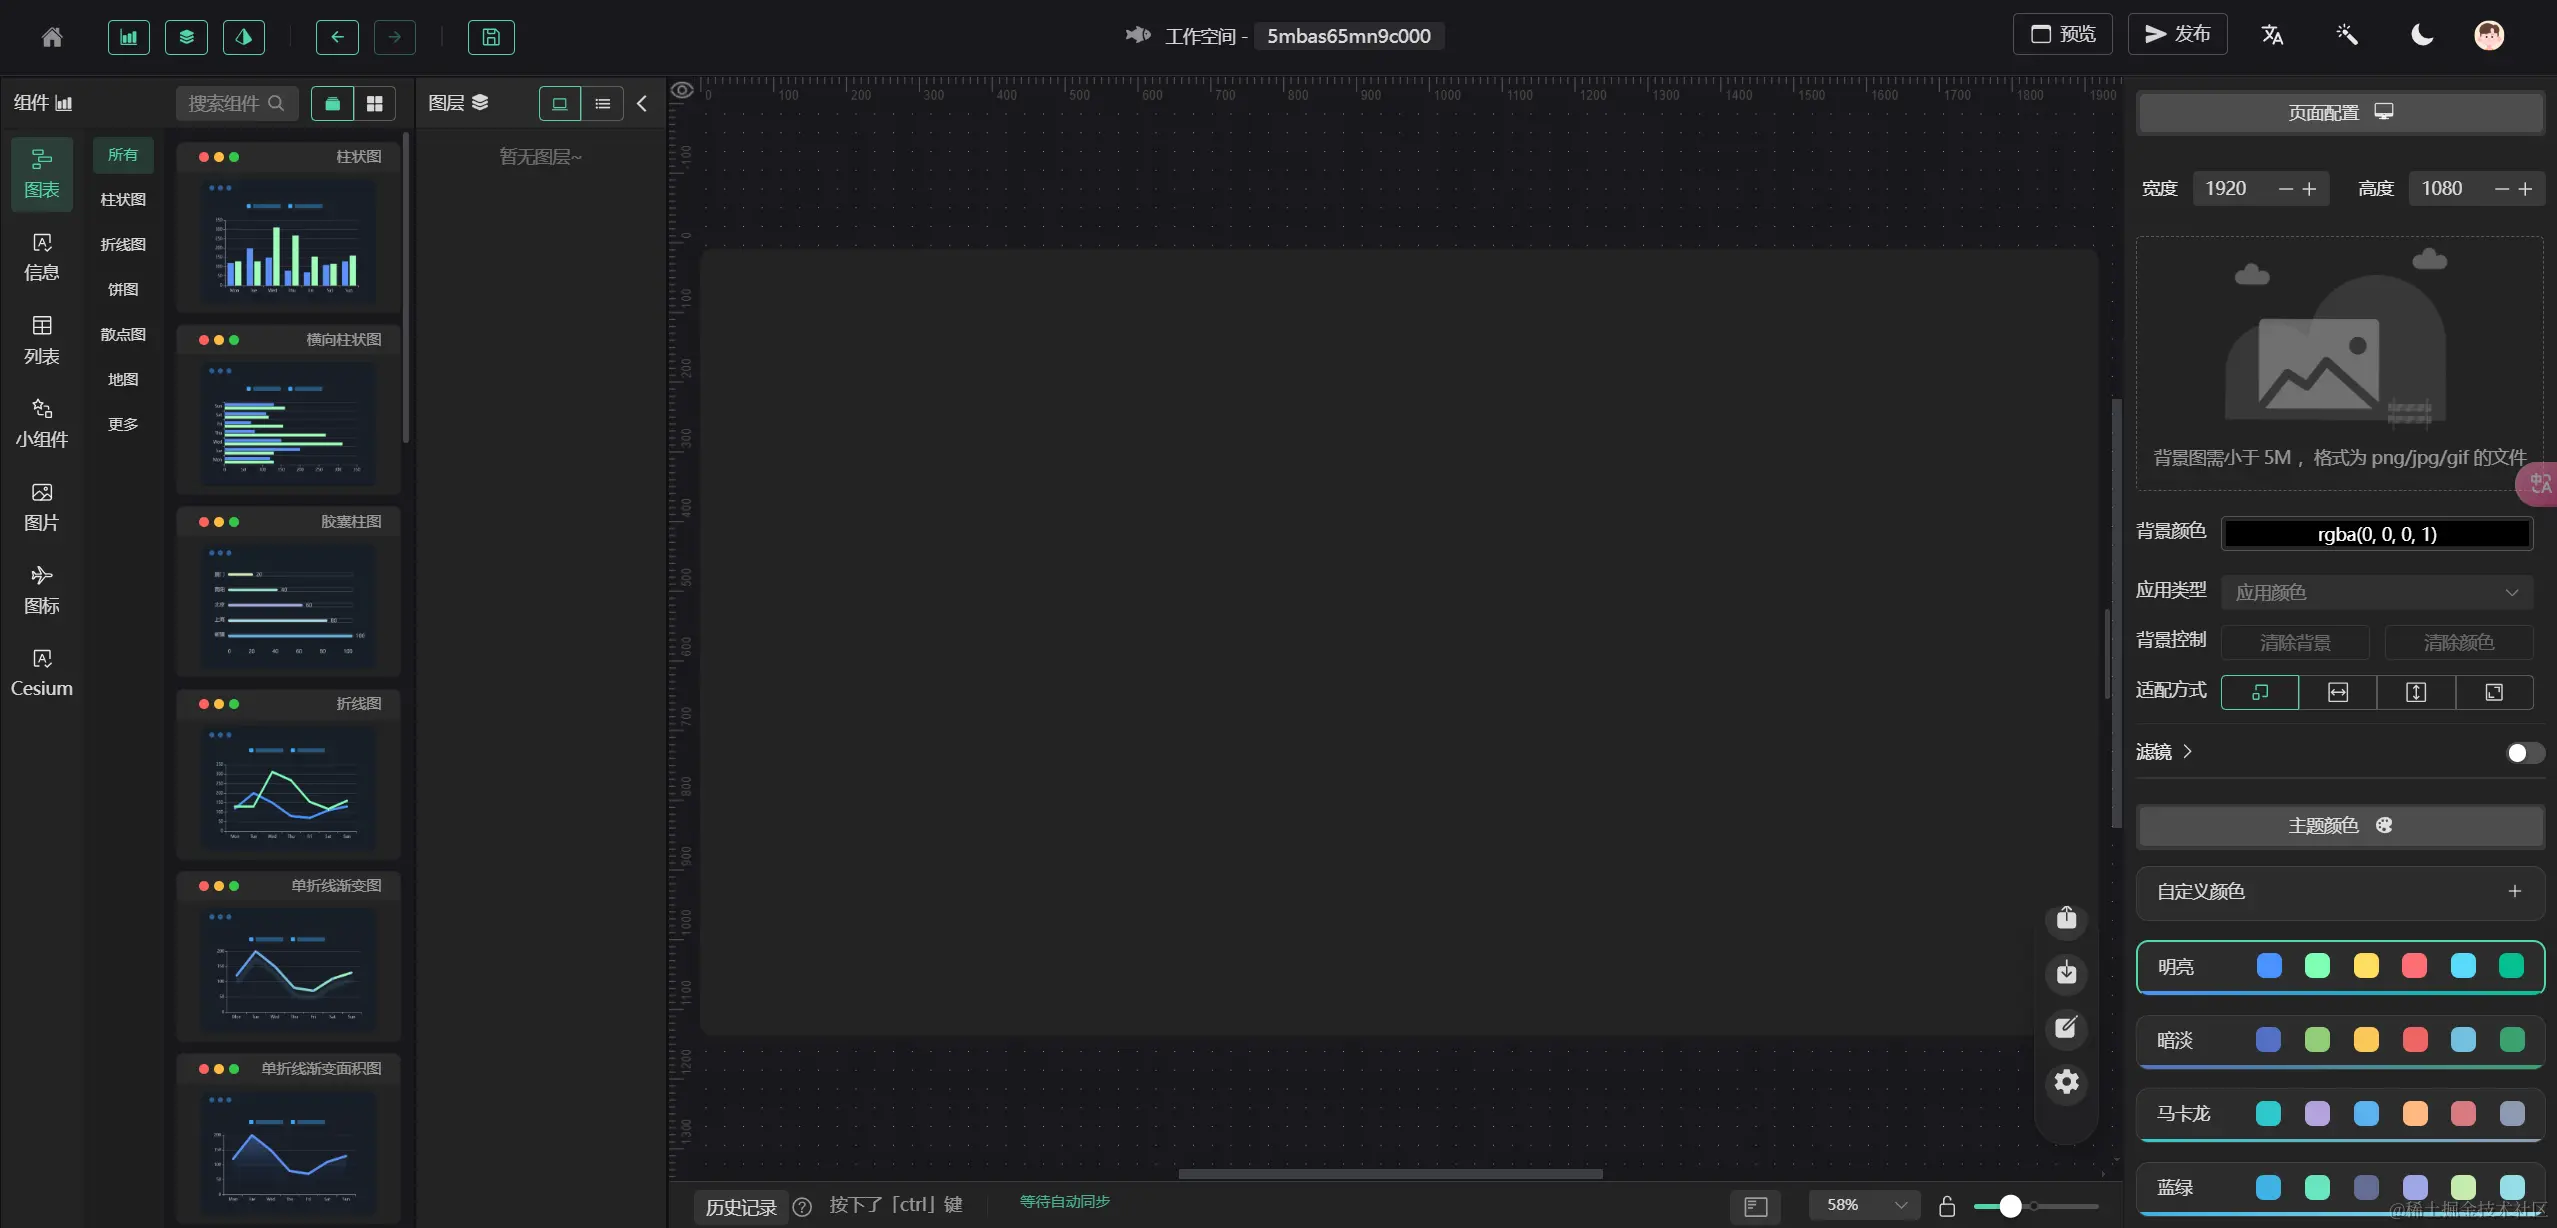Click the lock icon beside zoom slider
This screenshot has width=2557, height=1228.
pos(1946,1206)
